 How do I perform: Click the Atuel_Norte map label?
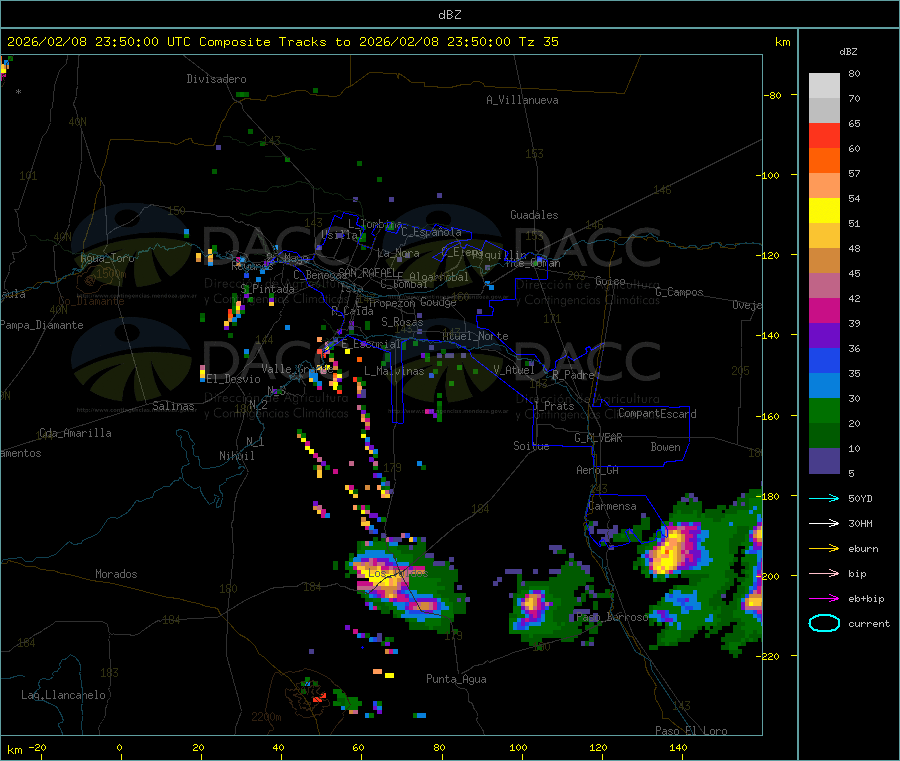click(x=475, y=336)
